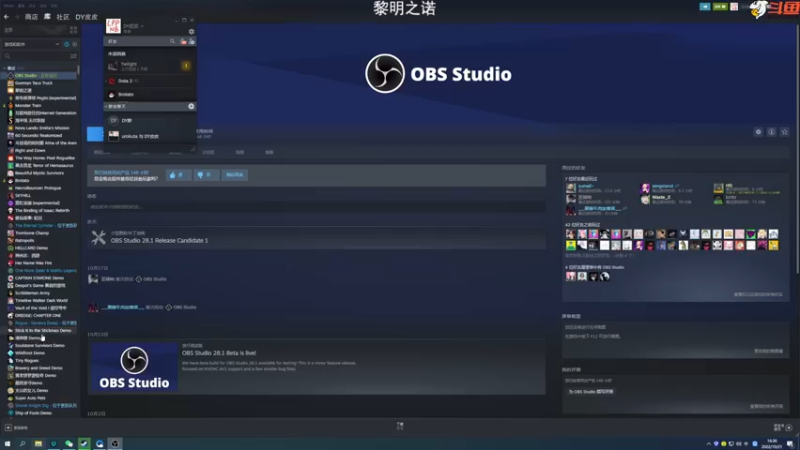Add OBS Studio to favorites star

pos(785,132)
